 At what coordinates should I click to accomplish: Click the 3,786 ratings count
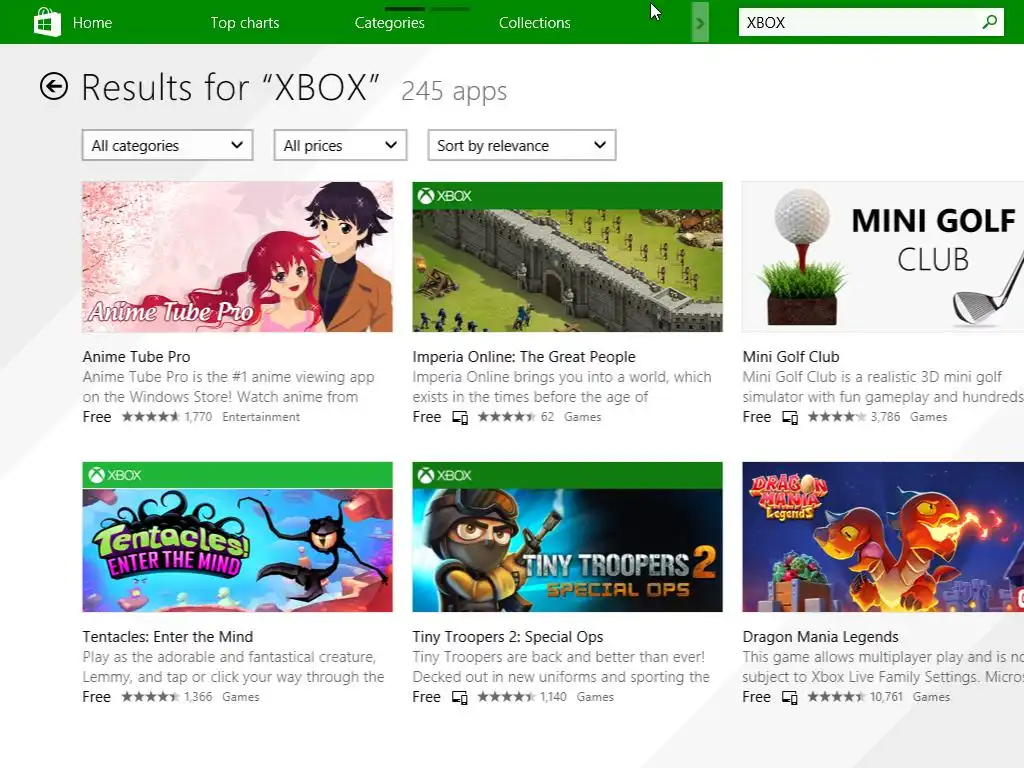(x=885, y=417)
